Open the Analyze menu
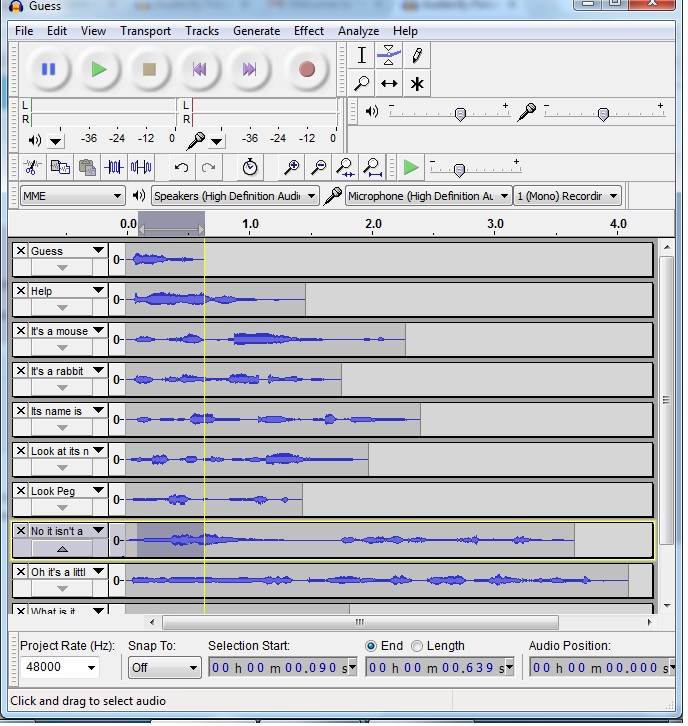 point(358,31)
